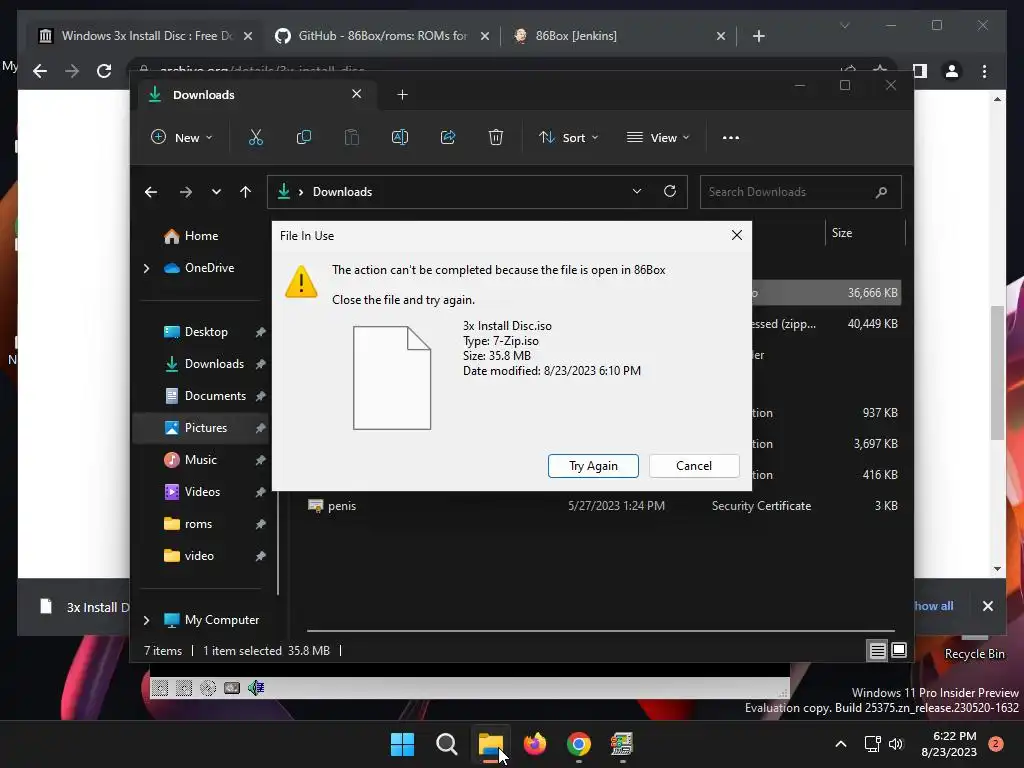Open the New dropdown in Explorer toolbar

click(182, 138)
